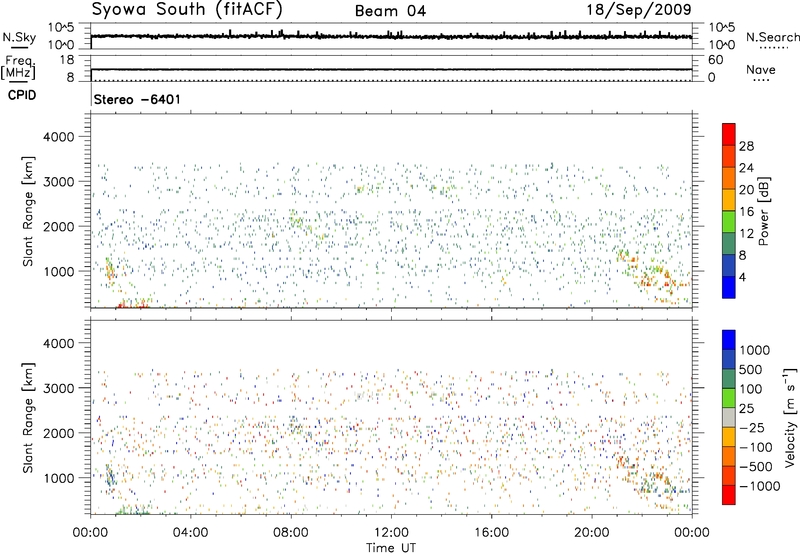Select the 'Freq. [MHz]' axis label
Image resolution: width=800 pixels, height=554 pixels.
[18, 67]
